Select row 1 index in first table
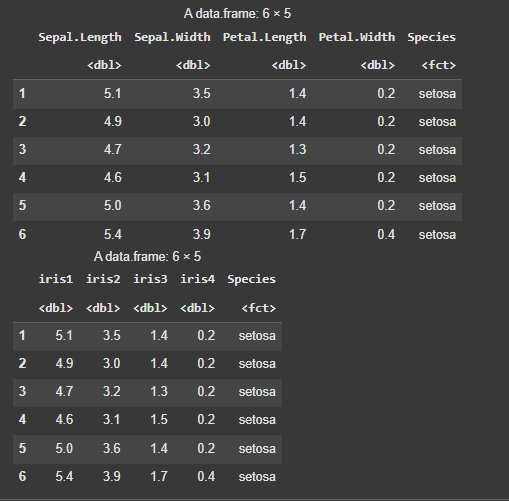Image resolution: width=509 pixels, height=501 pixels. 22,93
